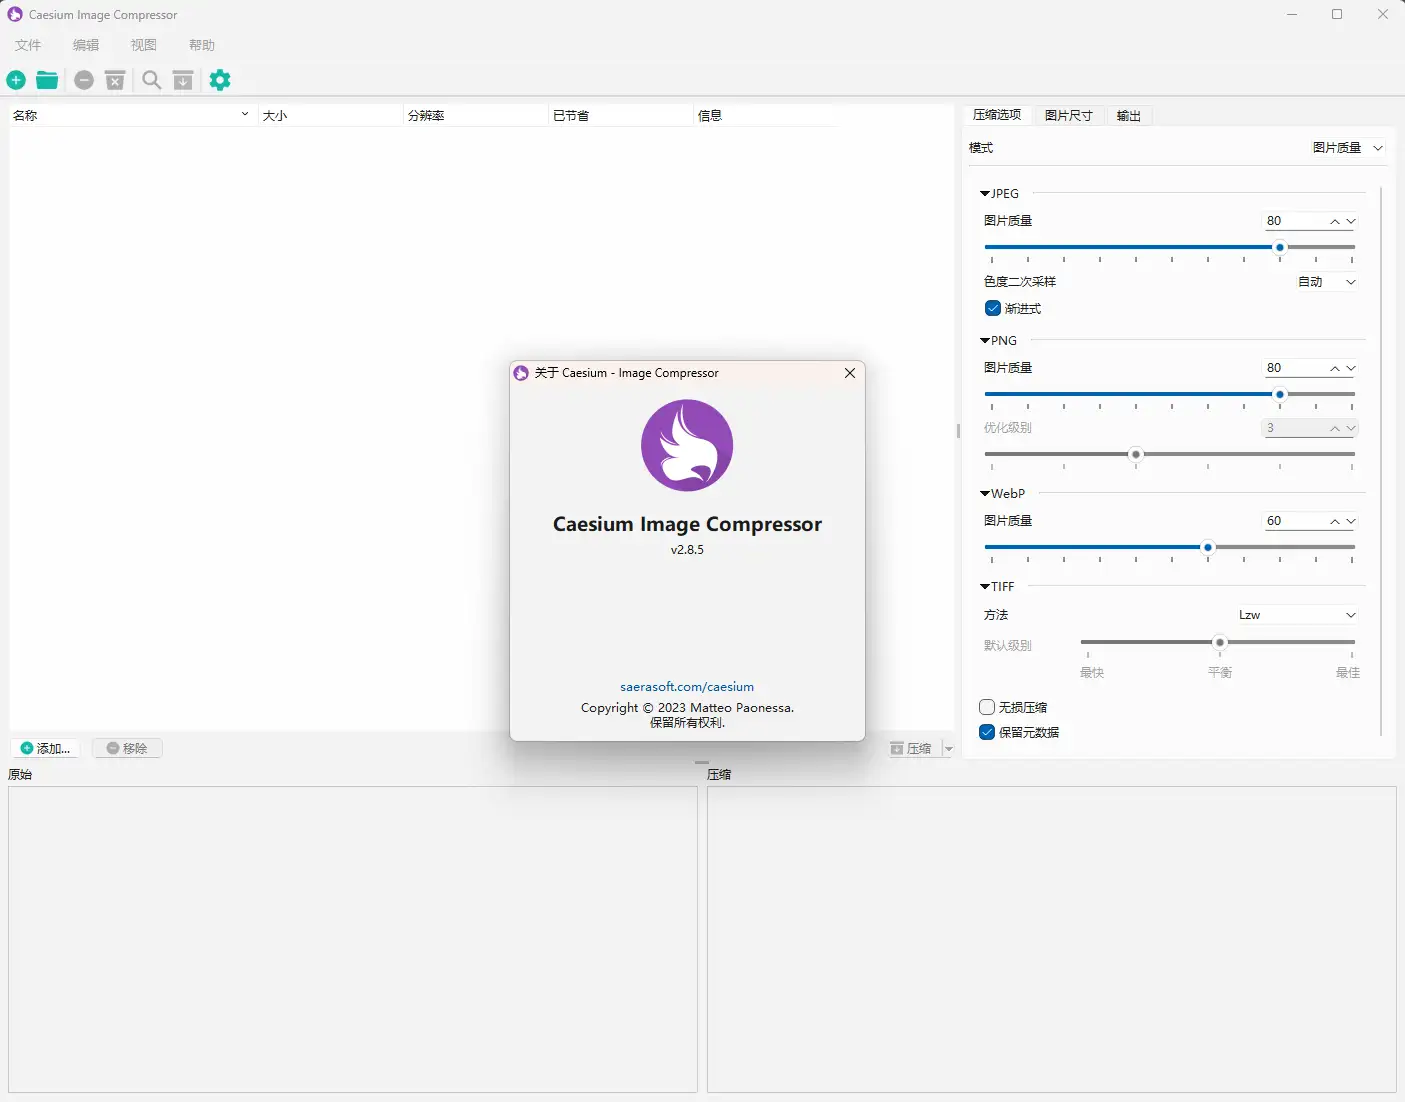Collapse the PNG section triangle
The image size is (1405, 1102).
pyautogui.click(x=985, y=341)
